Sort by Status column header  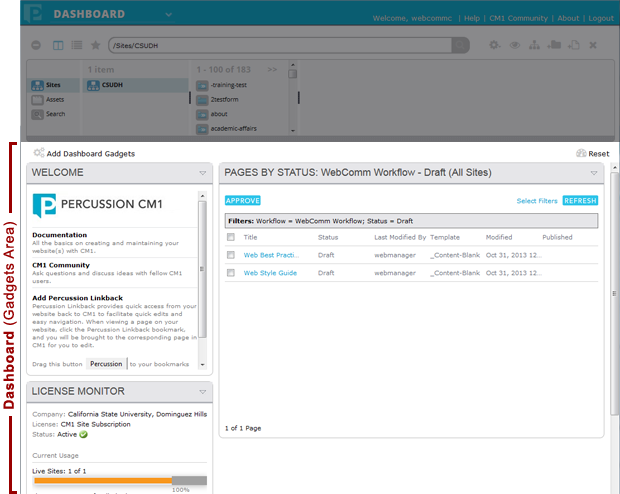pos(328,237)
